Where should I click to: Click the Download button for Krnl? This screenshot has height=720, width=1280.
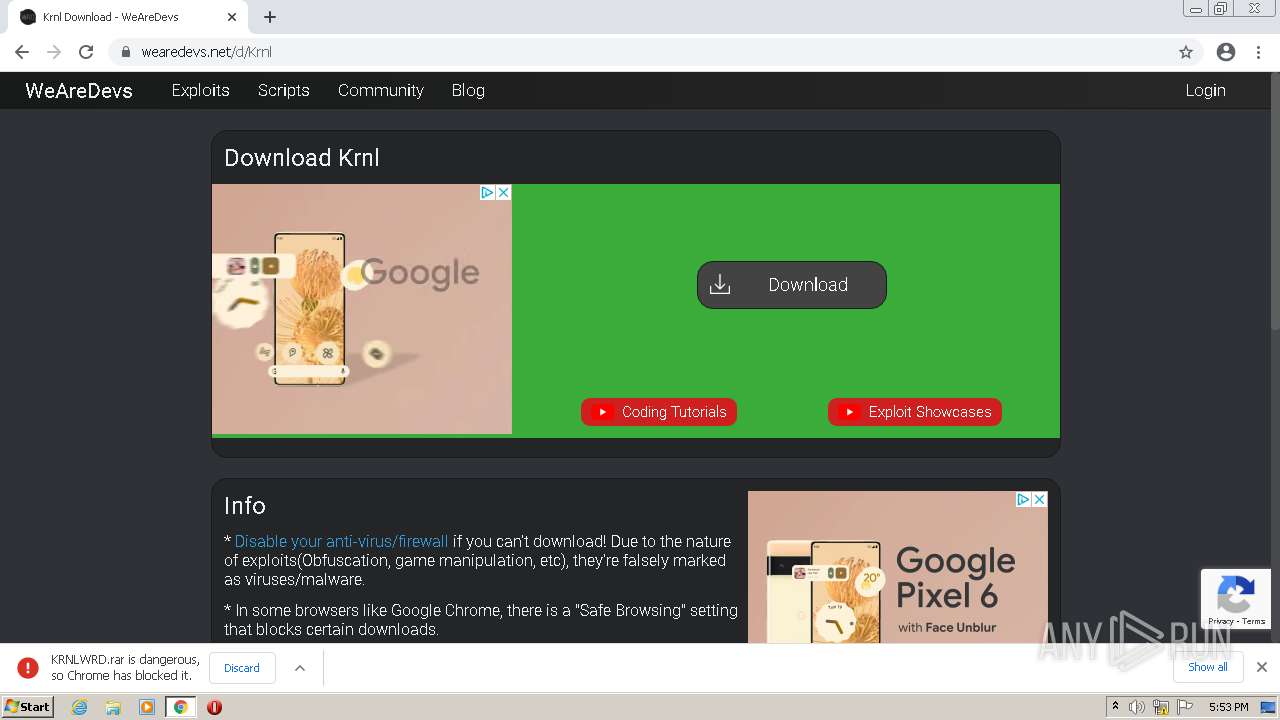pos(792,285)
